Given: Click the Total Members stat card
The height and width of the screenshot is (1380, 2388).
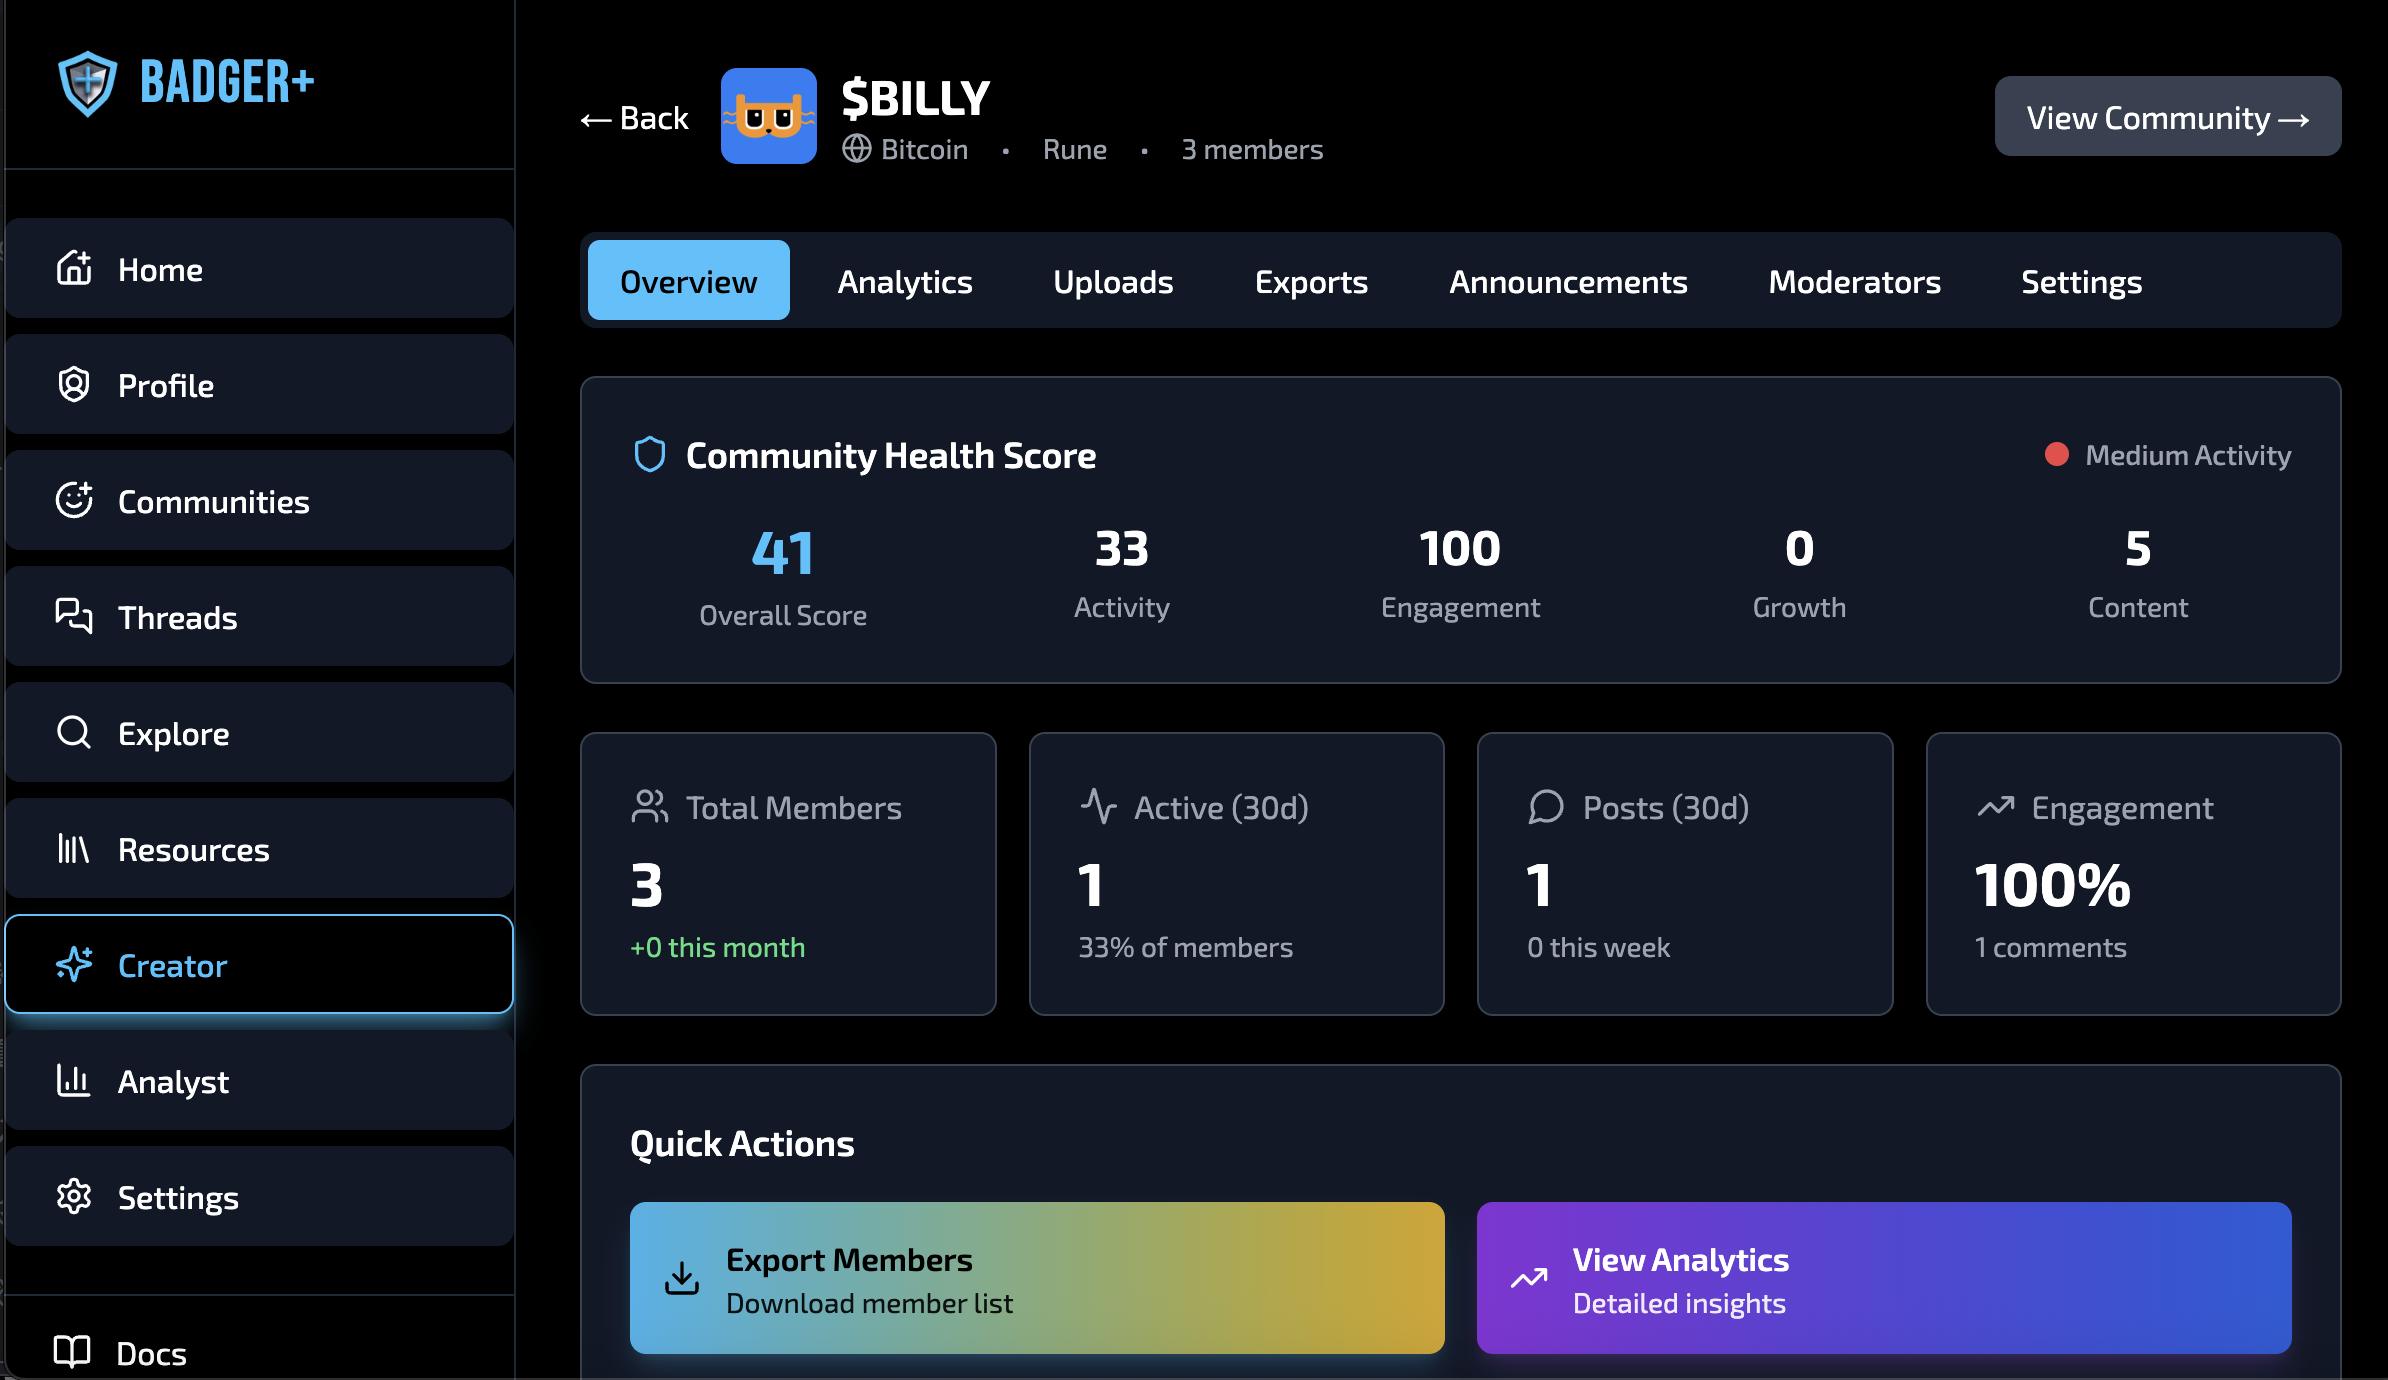Looking at the screenshot, I should [788, 874].
